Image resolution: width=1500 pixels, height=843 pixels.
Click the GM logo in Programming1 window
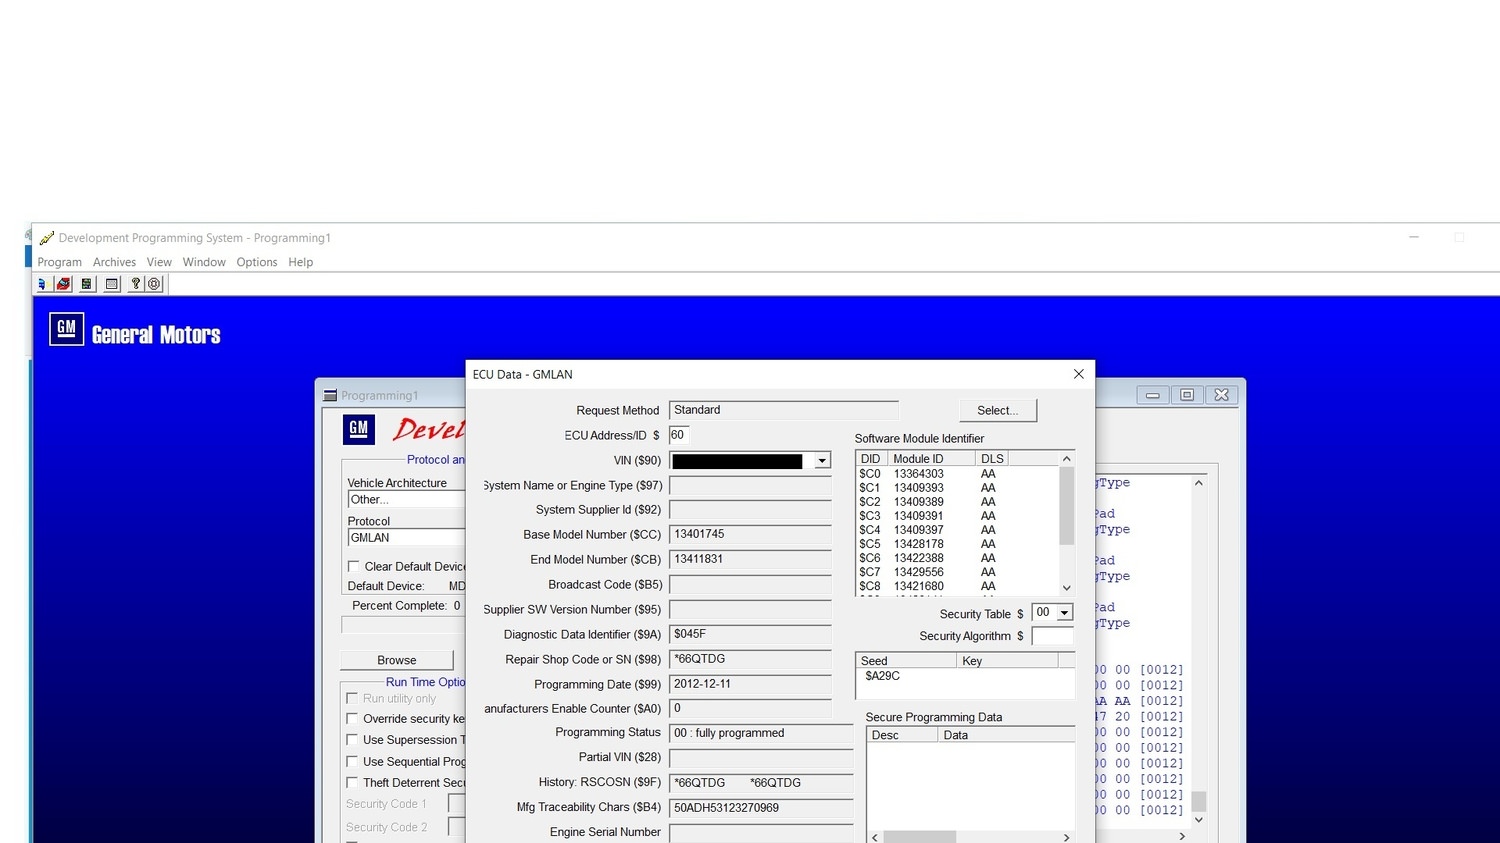359,429
